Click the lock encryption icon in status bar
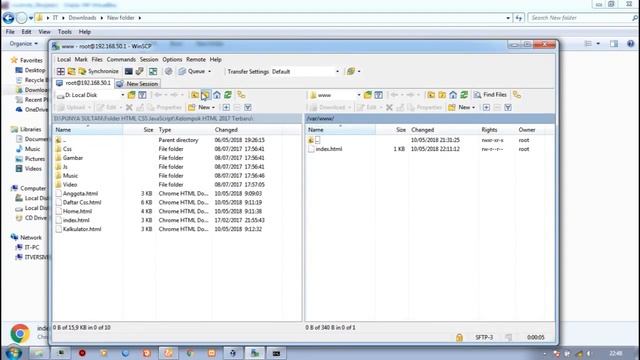Viewport: 640px width, 360px height. (x=459, y=338)
